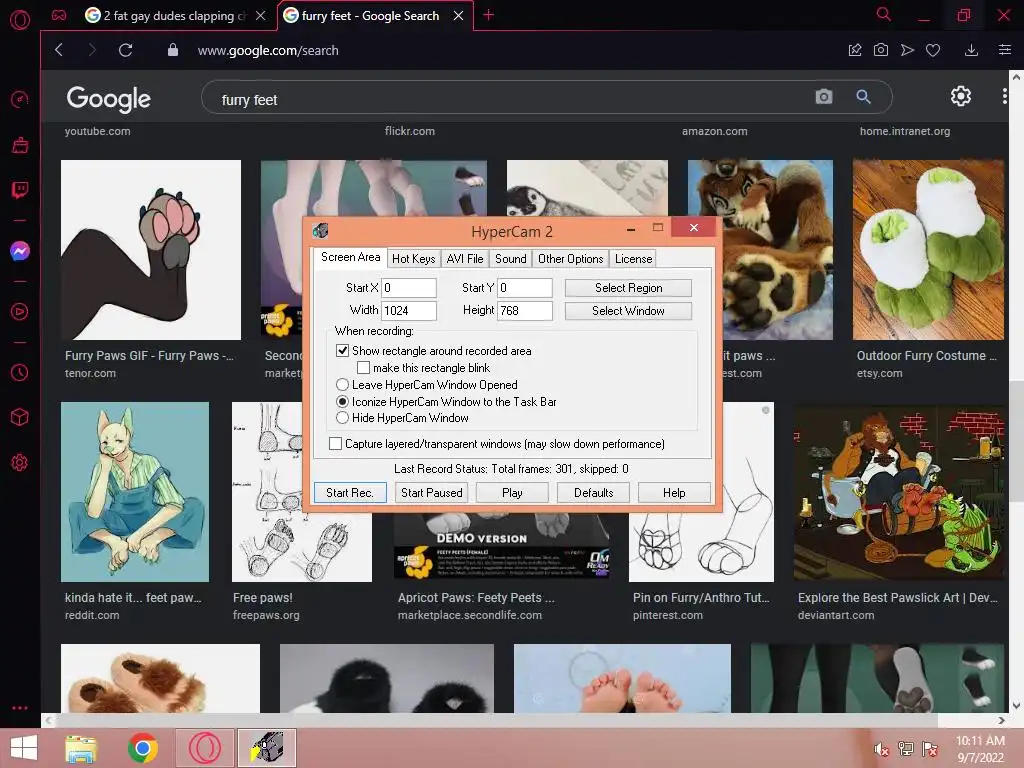Open Messenger in Opera sidebar
This screenshot has height=768, width=1024.
[x=20, y=251]
